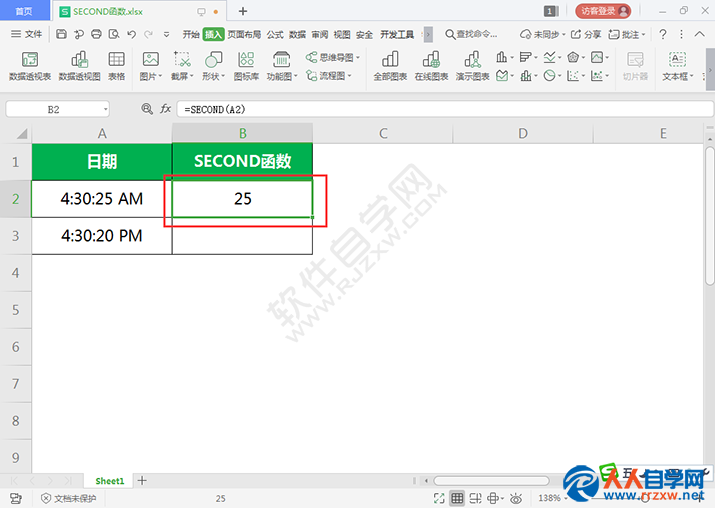
Task: Insert a mind map (思维导图)
Action: tap(332, 57)
